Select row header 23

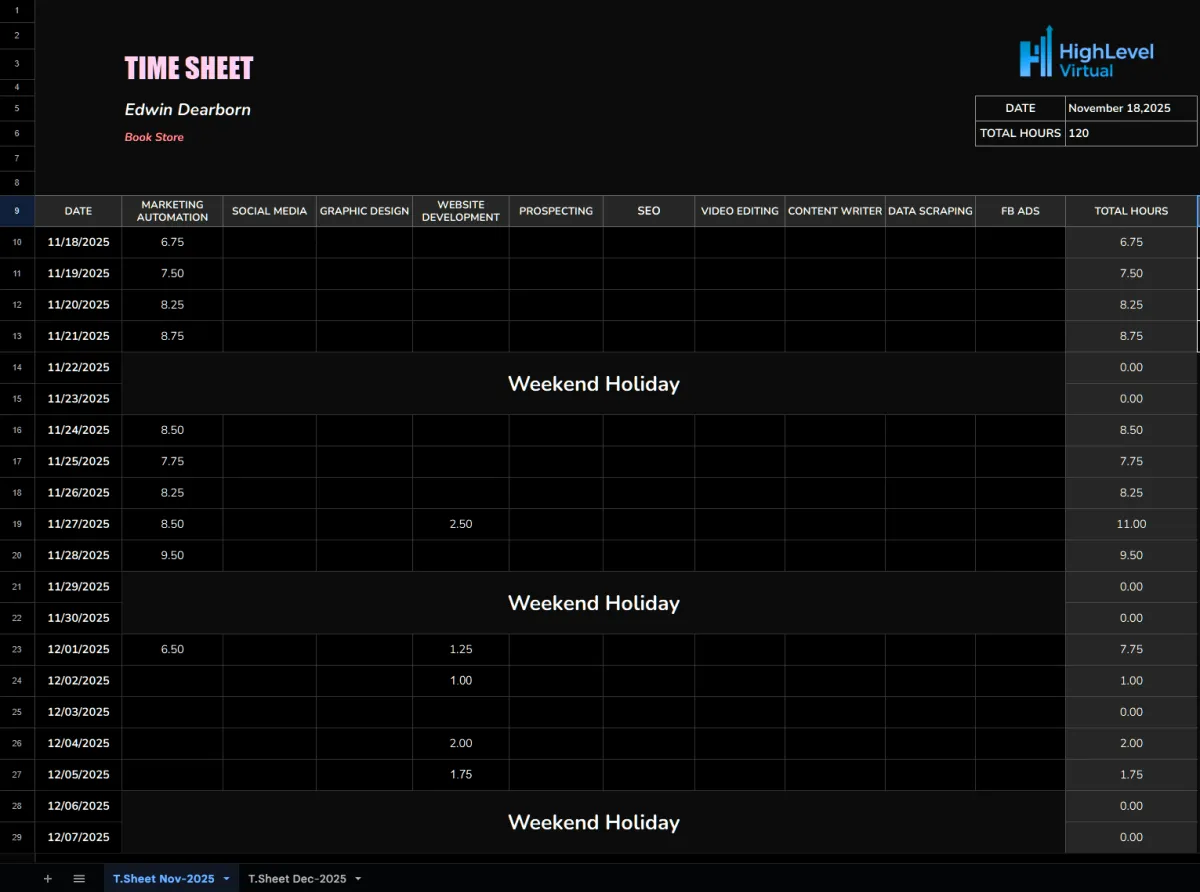tap(17, 649)
